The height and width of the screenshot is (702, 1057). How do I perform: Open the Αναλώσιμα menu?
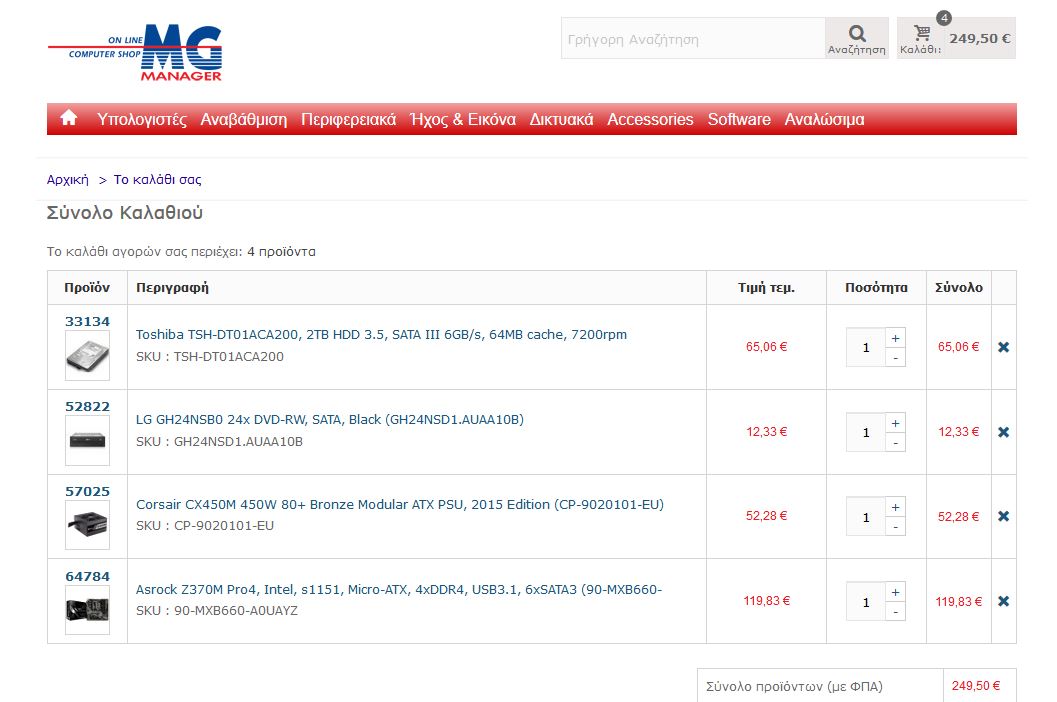824,119
